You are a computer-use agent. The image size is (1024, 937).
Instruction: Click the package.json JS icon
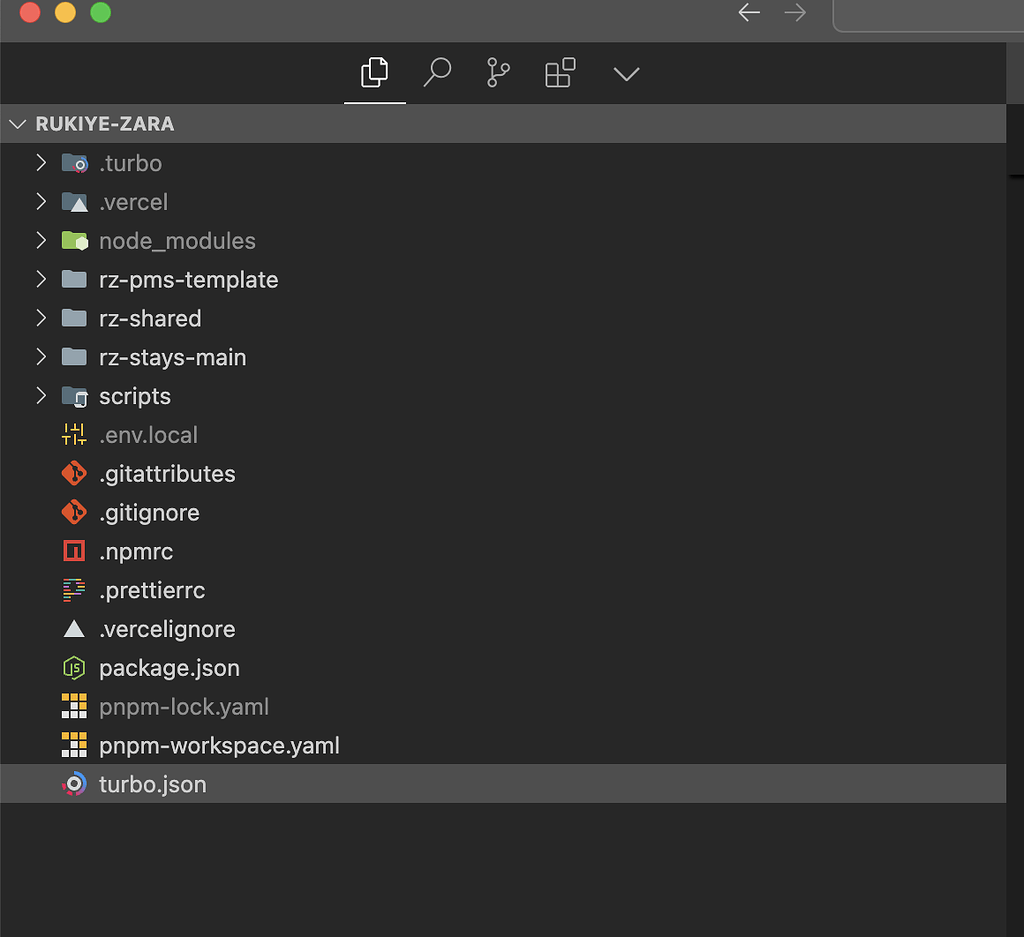click(x=74, y=667)
